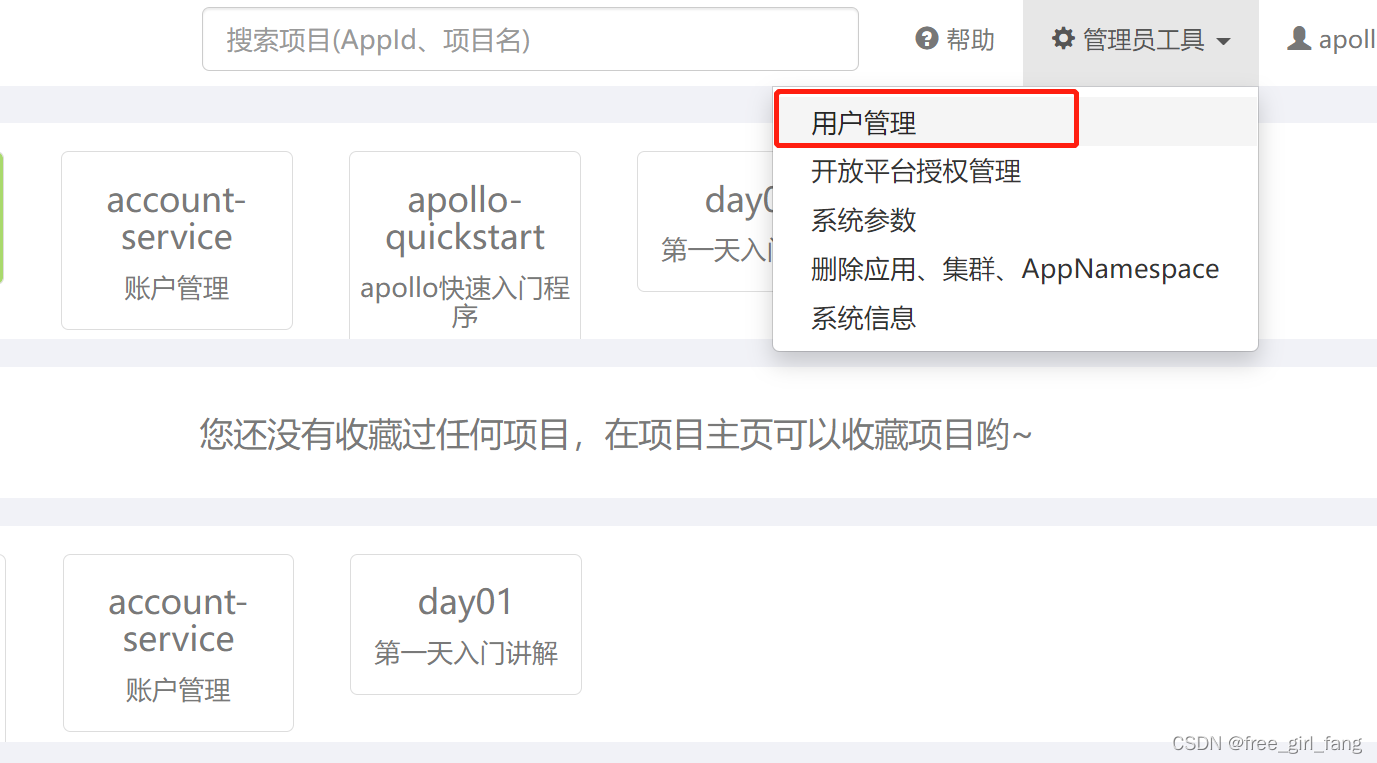Select 系统参数 system parameters entry
Screen dimensions: 1377x763
click(863, 220)
